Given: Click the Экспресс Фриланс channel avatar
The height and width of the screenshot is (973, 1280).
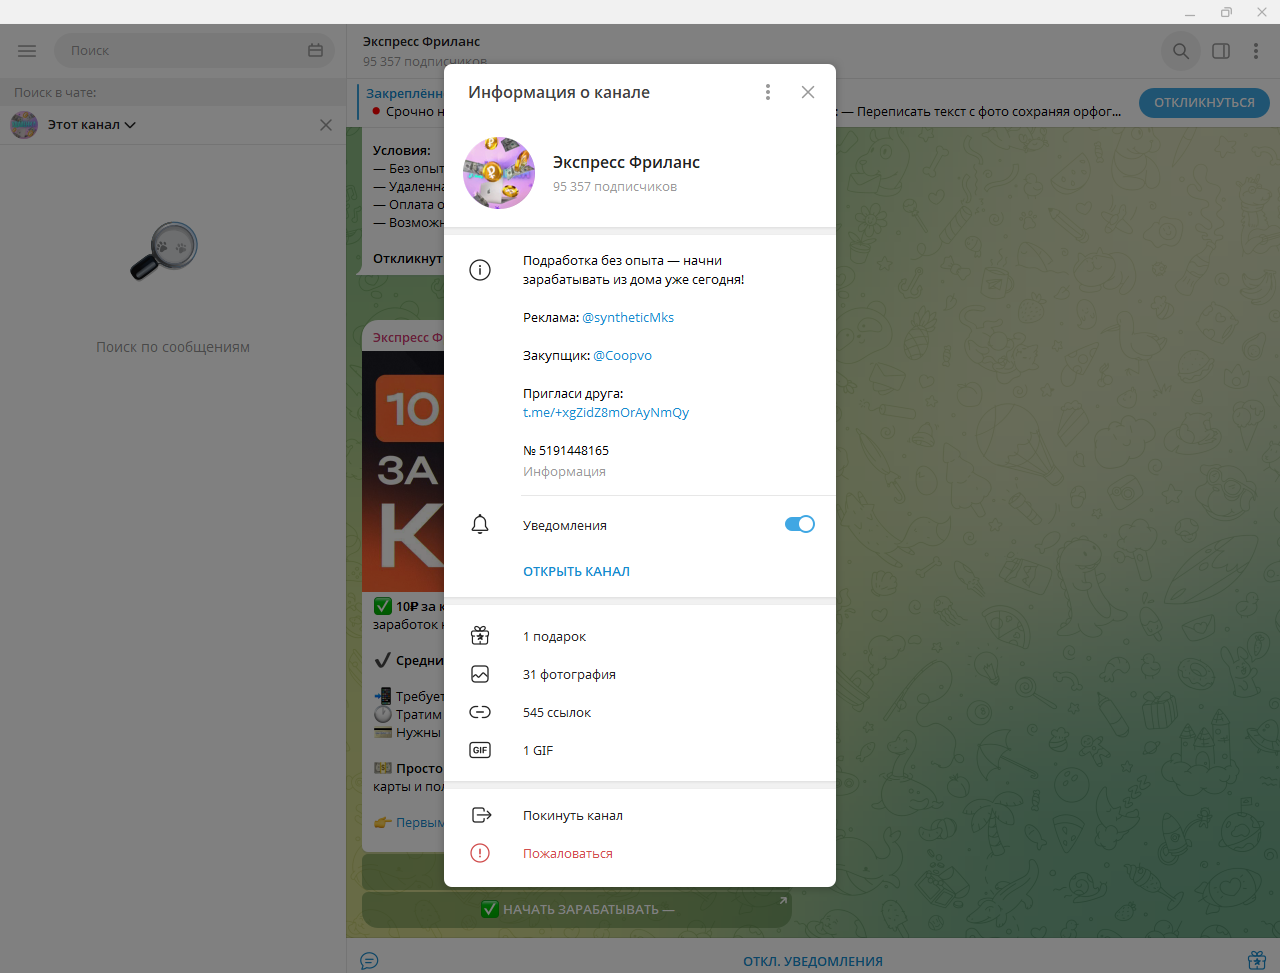Looking at the screenshot, I should coord(499,173).
